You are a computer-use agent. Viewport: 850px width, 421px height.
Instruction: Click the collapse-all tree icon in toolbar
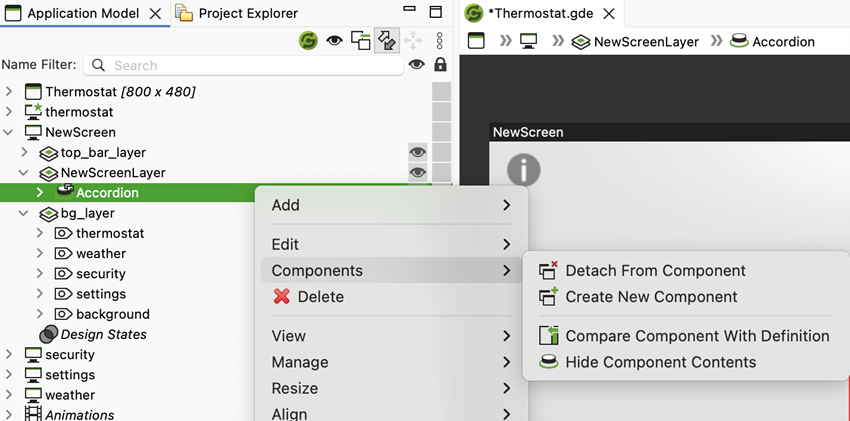tap(360, 41)
